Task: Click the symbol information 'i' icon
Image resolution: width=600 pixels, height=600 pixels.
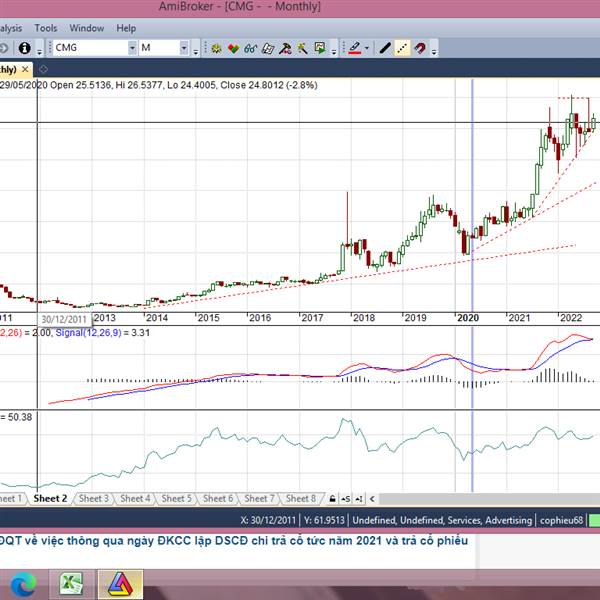Action: pyautogui.click(x=24, y=48)
